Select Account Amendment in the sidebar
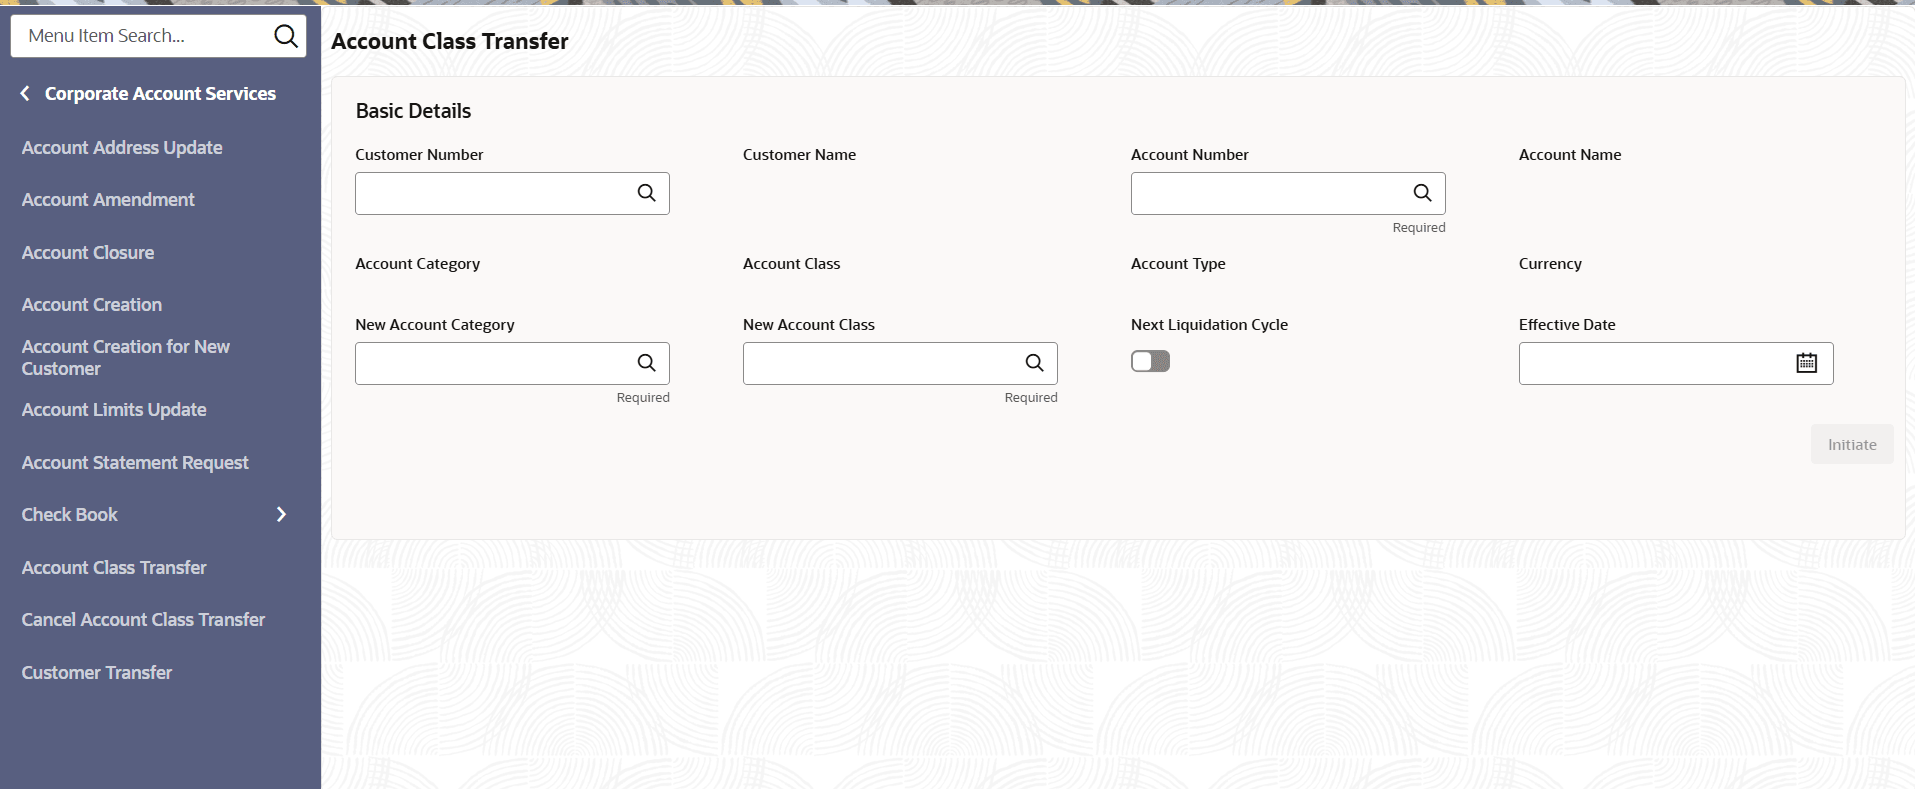The width and height of the screenshot is (1915, 789). tap(108, 200)
